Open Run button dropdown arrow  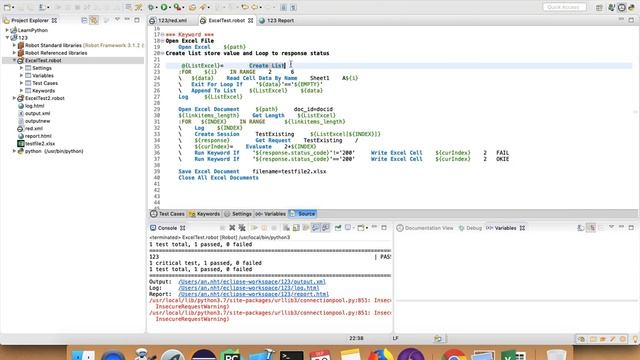click(x=170, y=7)
